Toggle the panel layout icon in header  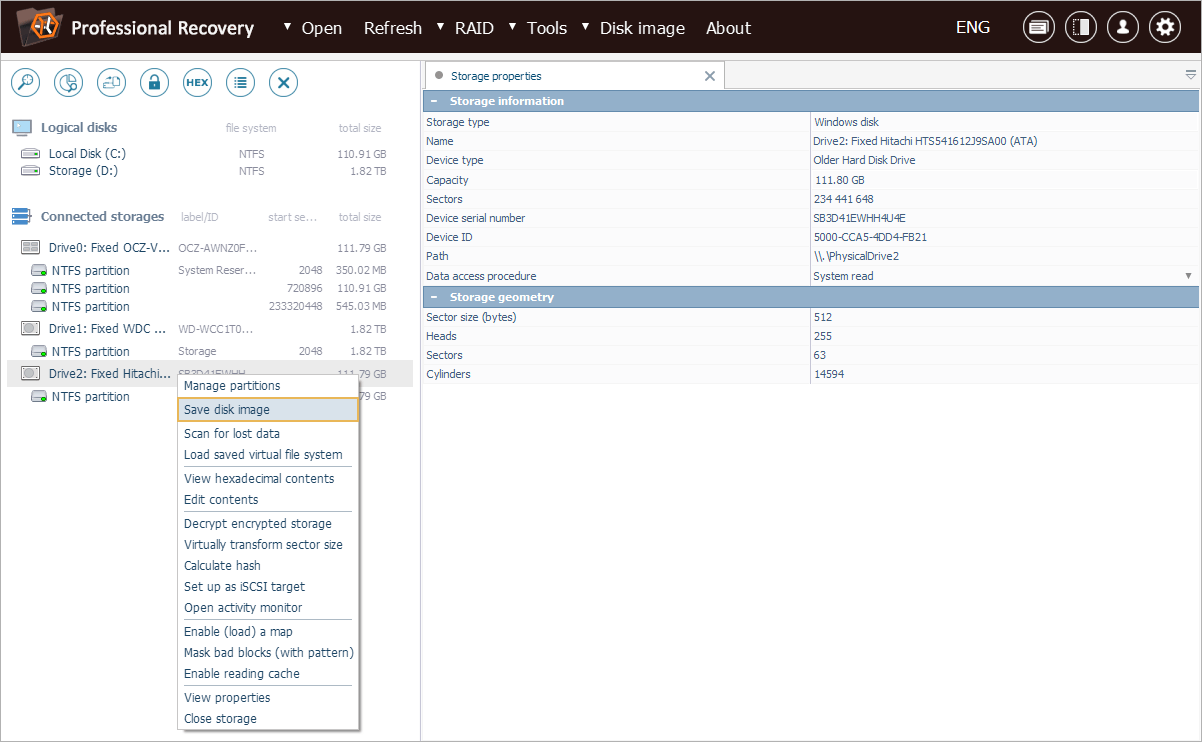click(x=1081, y=28)
